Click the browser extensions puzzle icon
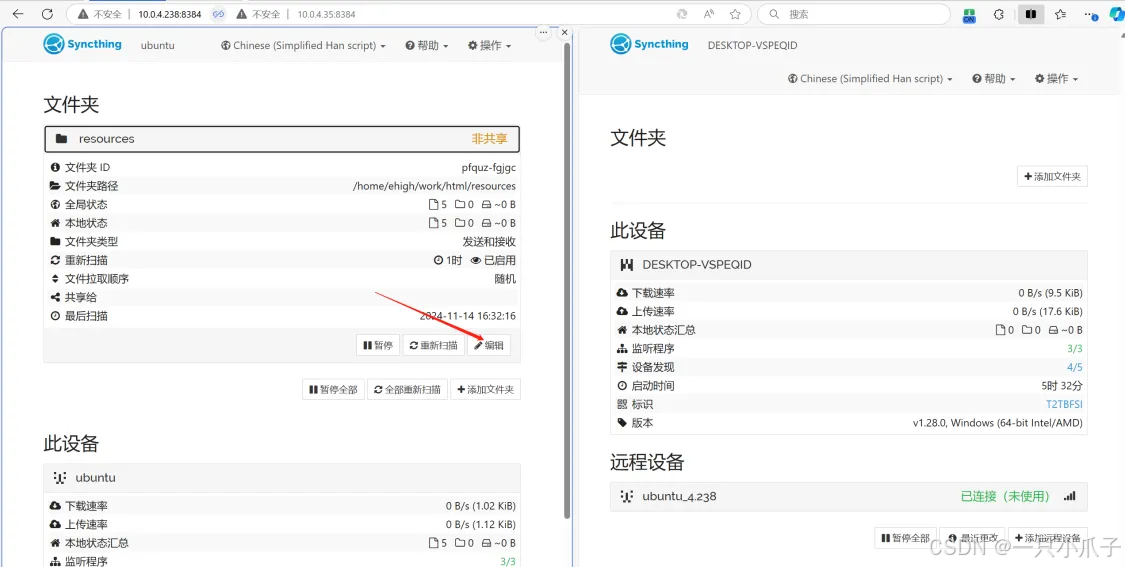1125x567 pixels. pos(998,14)
